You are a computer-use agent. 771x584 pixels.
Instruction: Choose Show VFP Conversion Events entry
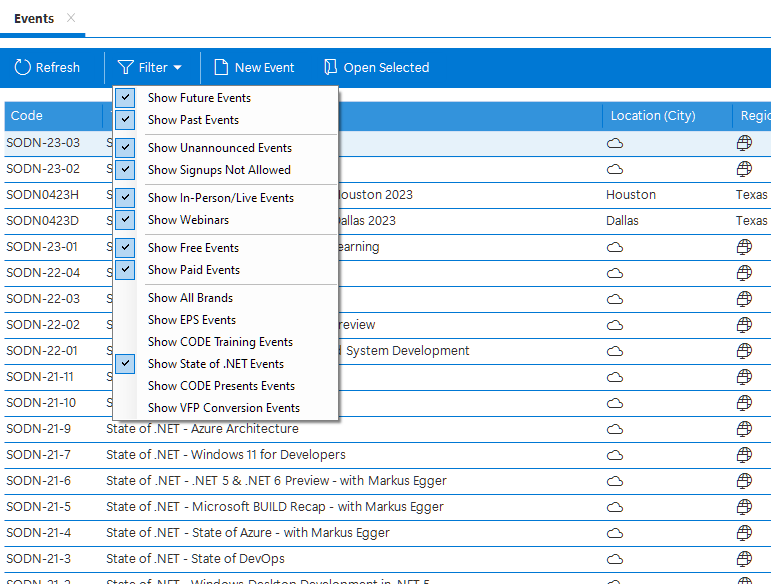pos(226,408)
